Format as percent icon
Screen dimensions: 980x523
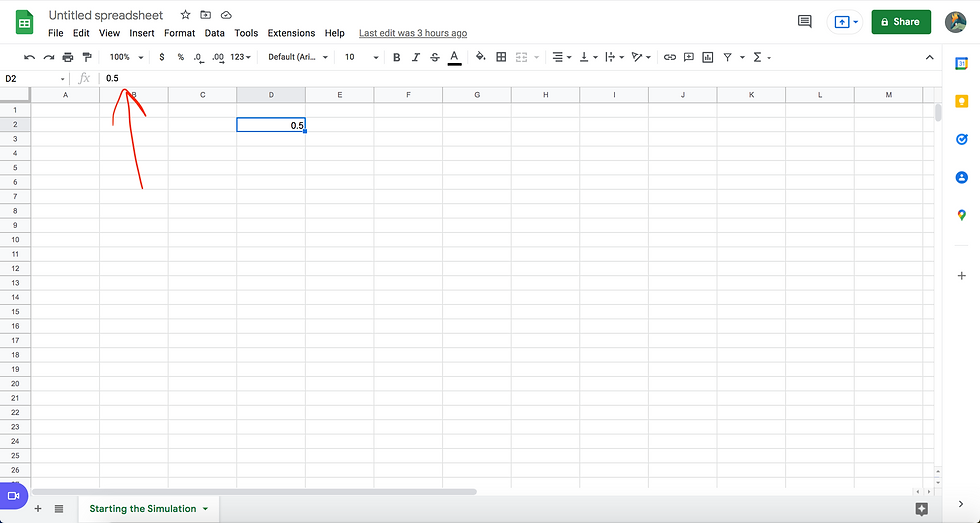181,57
